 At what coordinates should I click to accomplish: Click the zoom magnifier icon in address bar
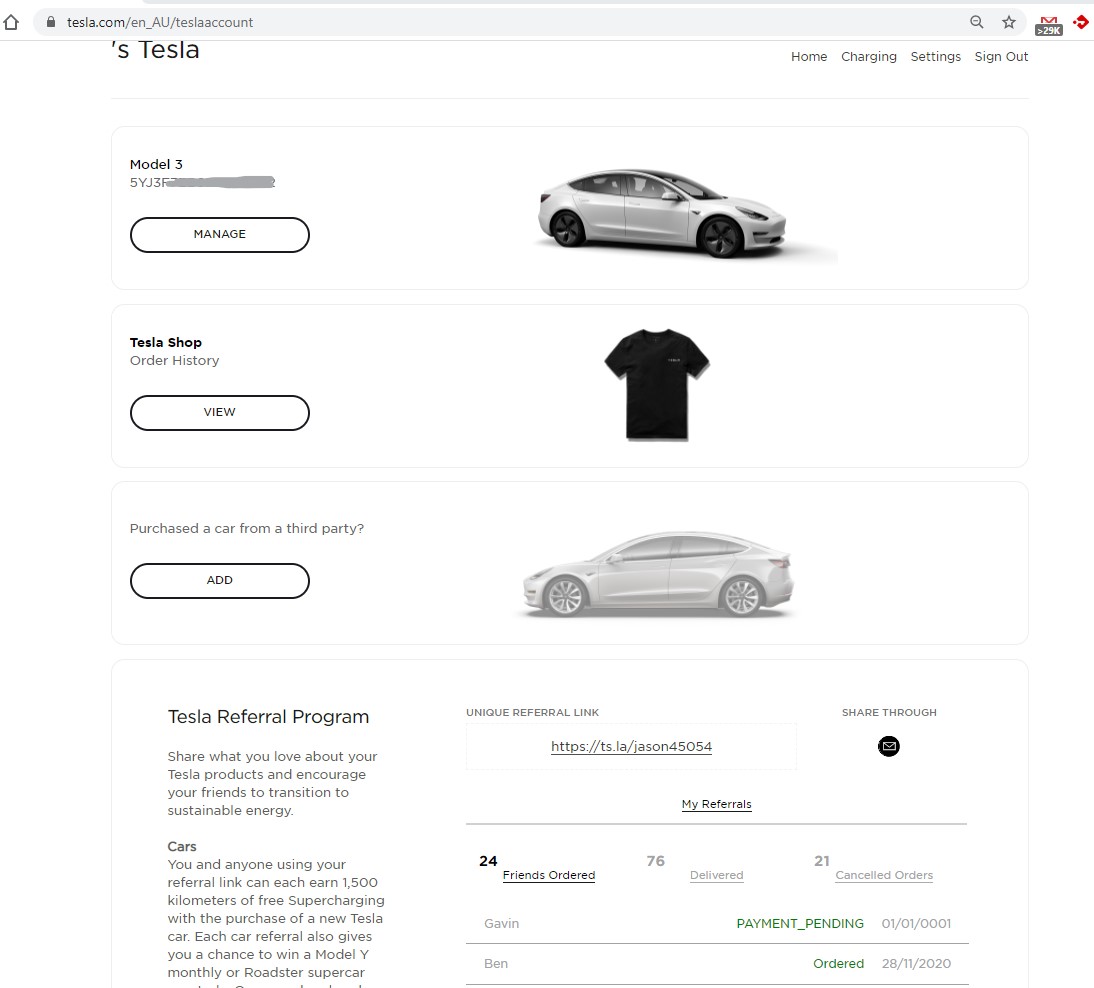[x=977, y=22]
